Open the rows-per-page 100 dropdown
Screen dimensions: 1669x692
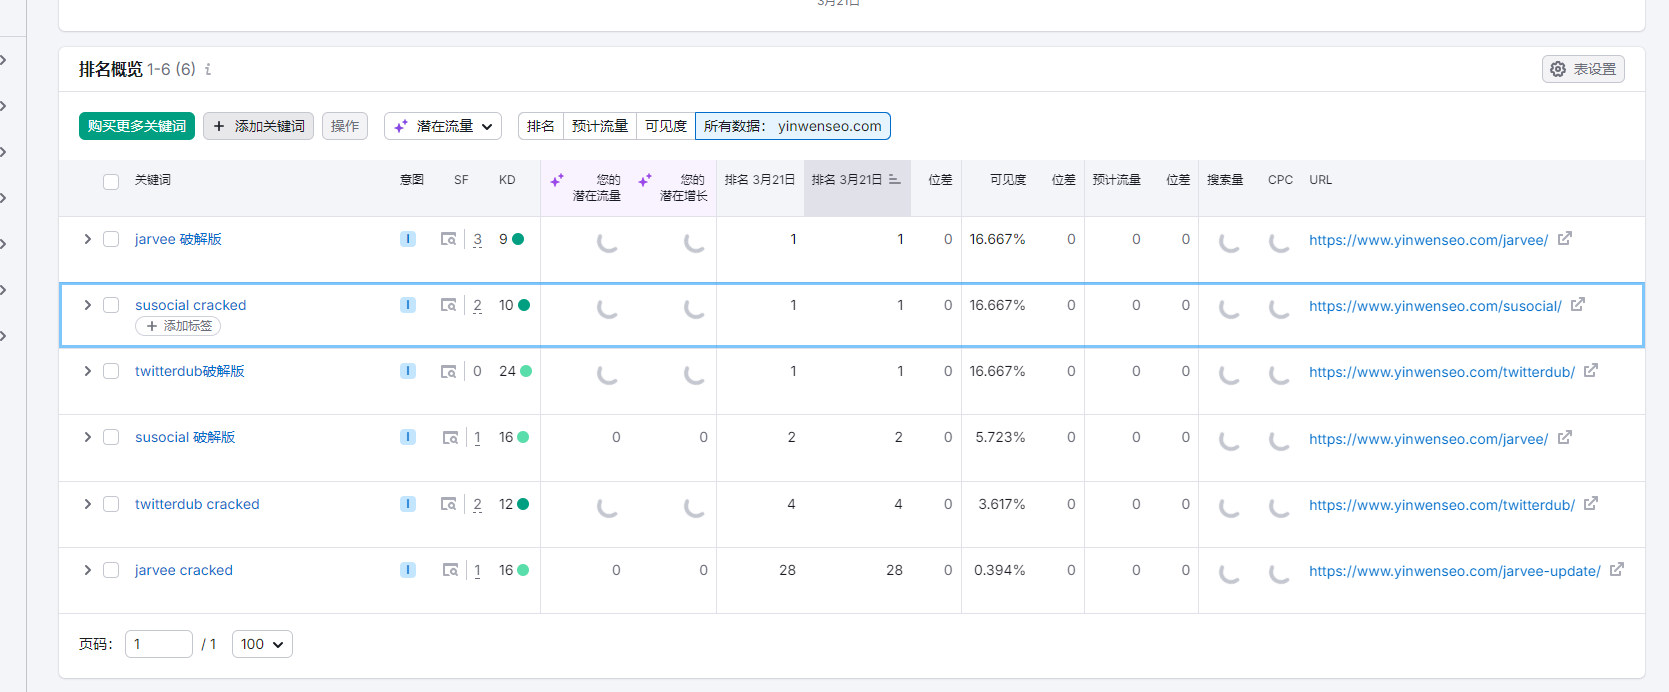[x=262, y=644]
